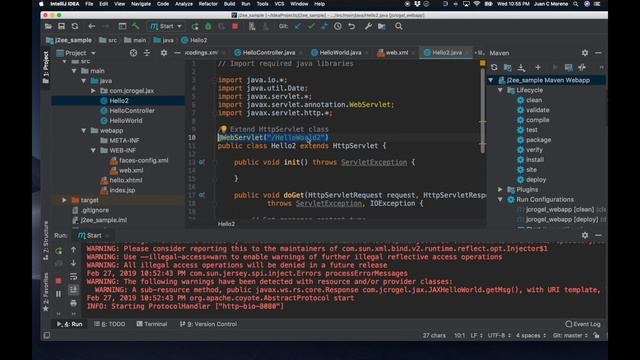Click the Search Everywhere magnifier icon

click(x=399, y=27)
